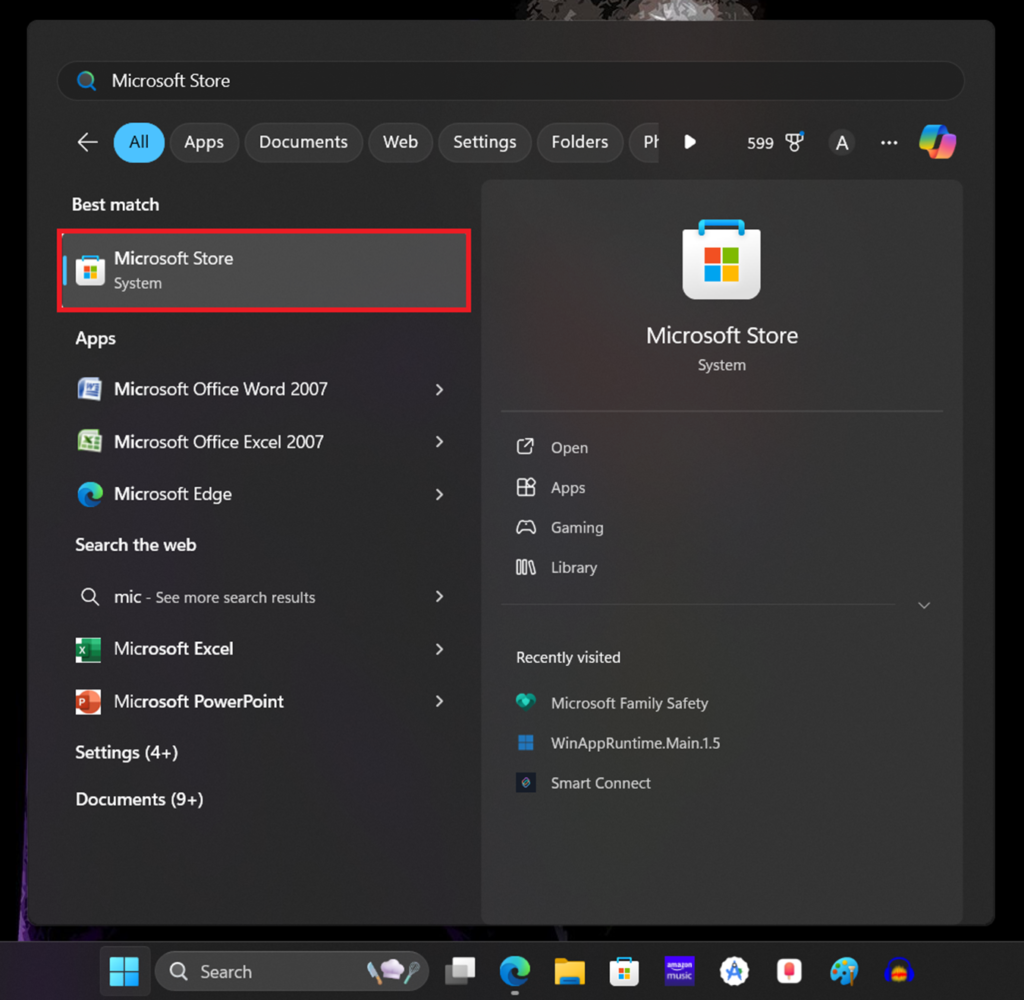1024x1000 pixels.
Task: Switch to the Apps filter tab
Action: point(204,142)
